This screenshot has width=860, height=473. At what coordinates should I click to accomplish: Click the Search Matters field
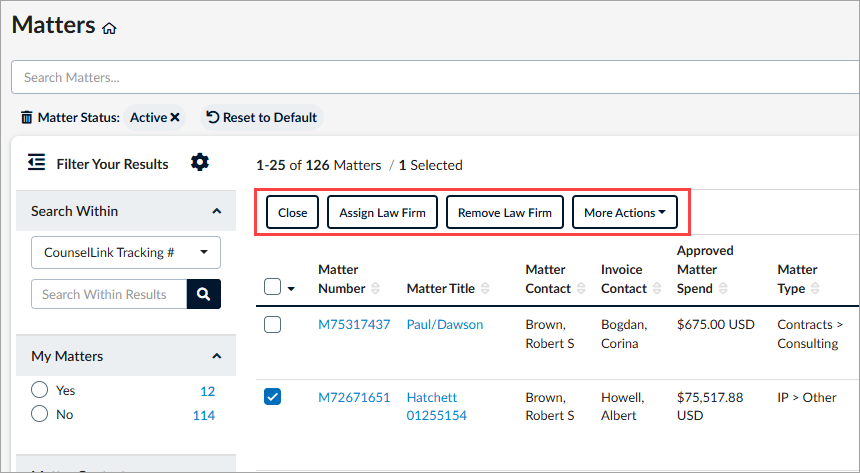(435, 77)
